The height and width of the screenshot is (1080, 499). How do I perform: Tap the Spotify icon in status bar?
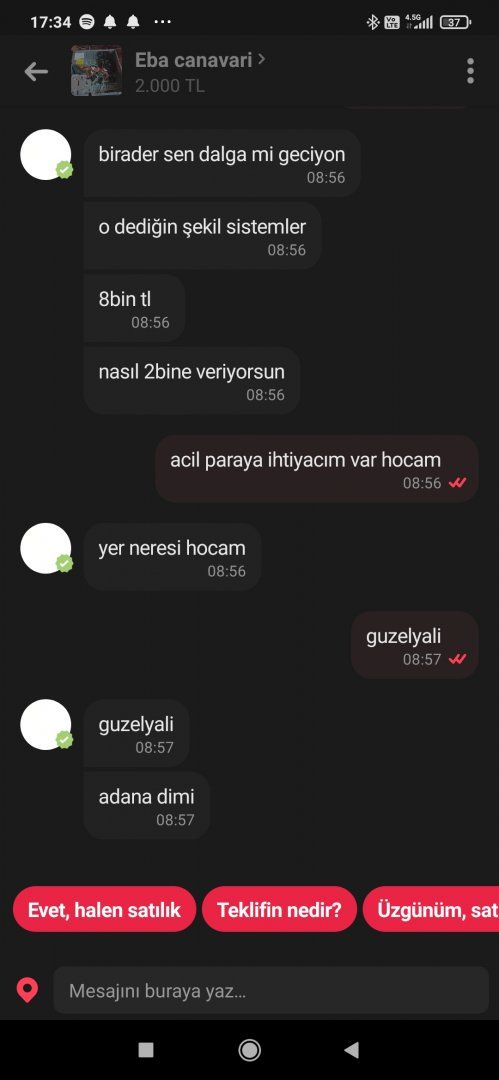pyautogui.click(x=87, y=22)
